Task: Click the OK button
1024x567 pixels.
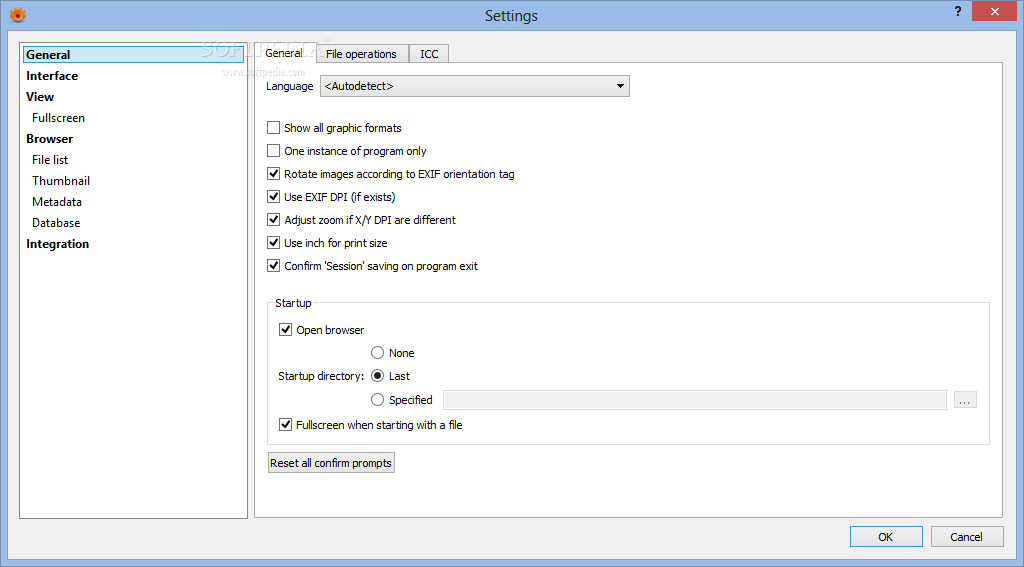Action: coord(886,536)
